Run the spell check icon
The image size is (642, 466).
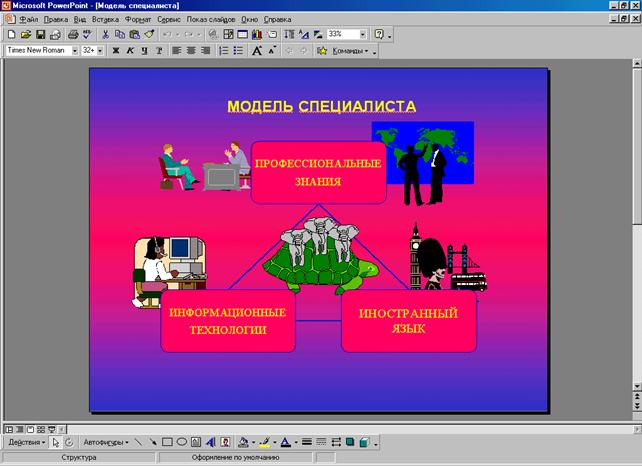point(87,34)
